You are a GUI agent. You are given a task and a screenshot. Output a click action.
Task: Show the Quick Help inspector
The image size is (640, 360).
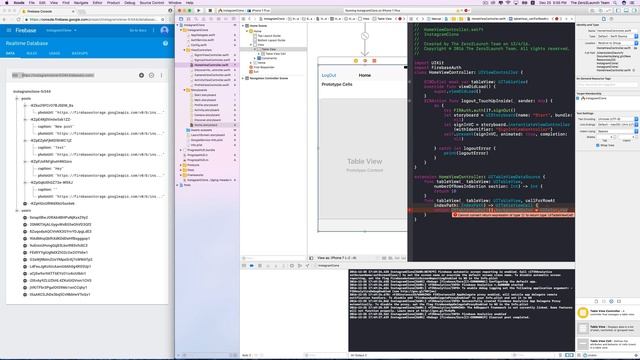click(x=612, y=19)
